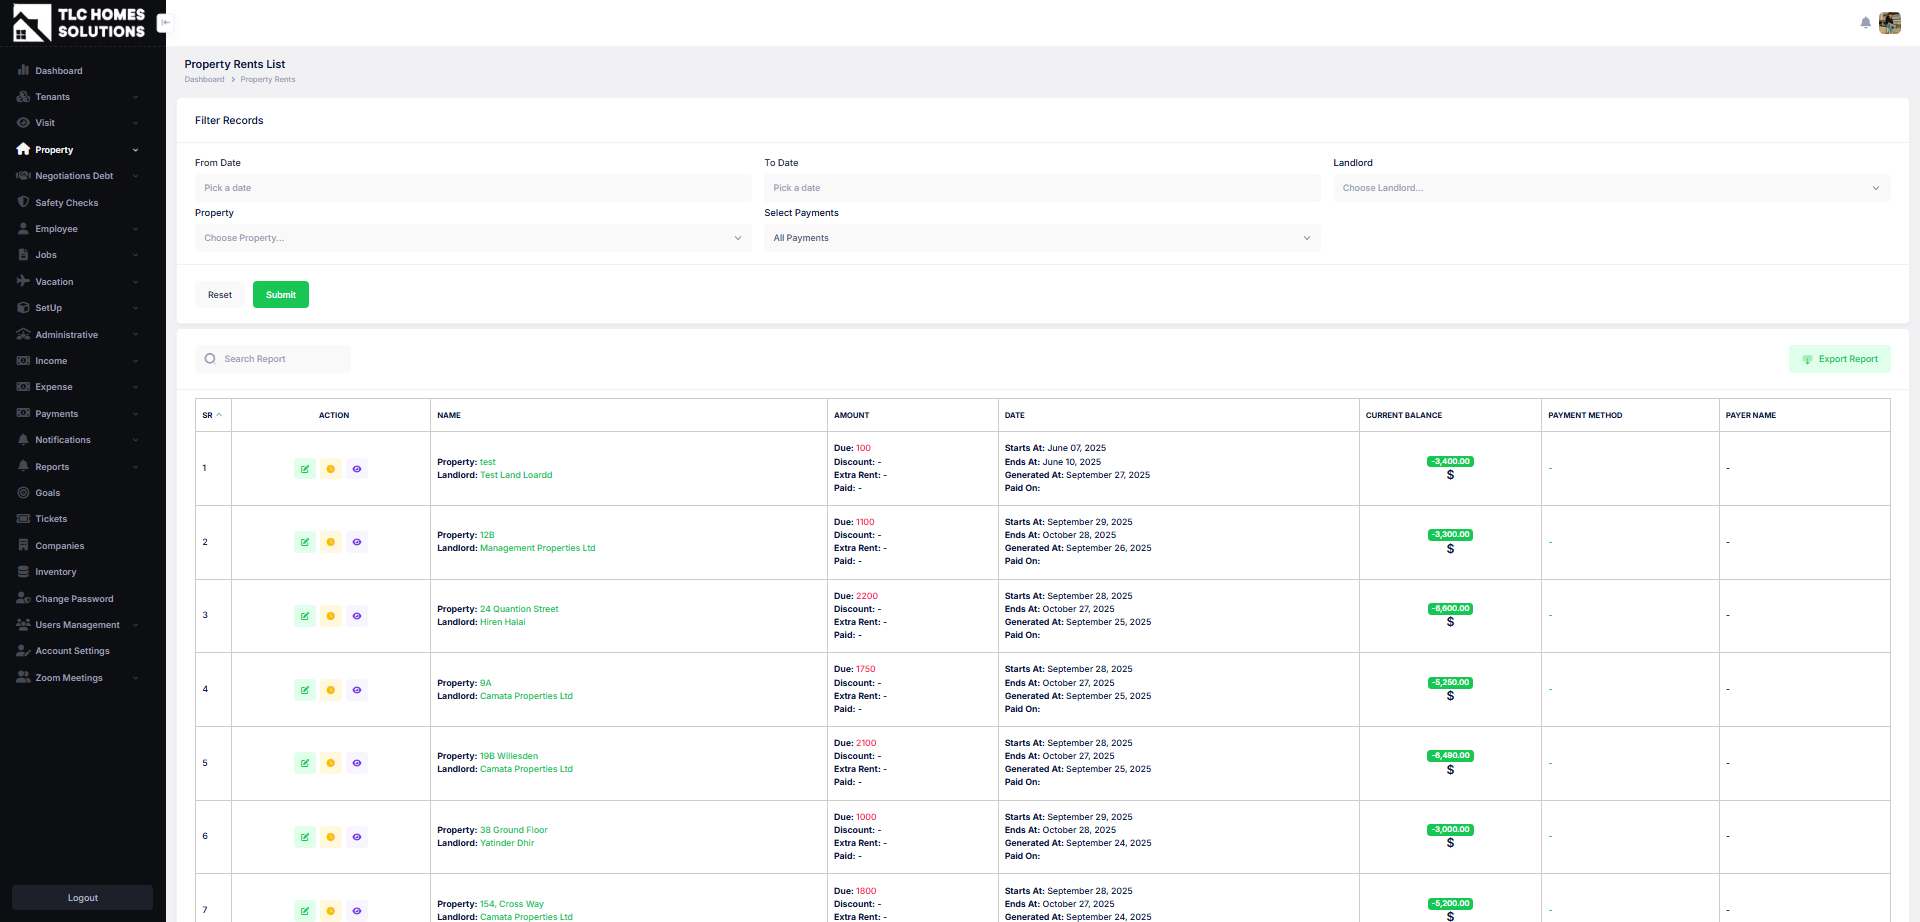Viewport: 1920px width, 922px height.
Task: Click the green Submit button
Action: pyautogui.click(x=280, y=295)
